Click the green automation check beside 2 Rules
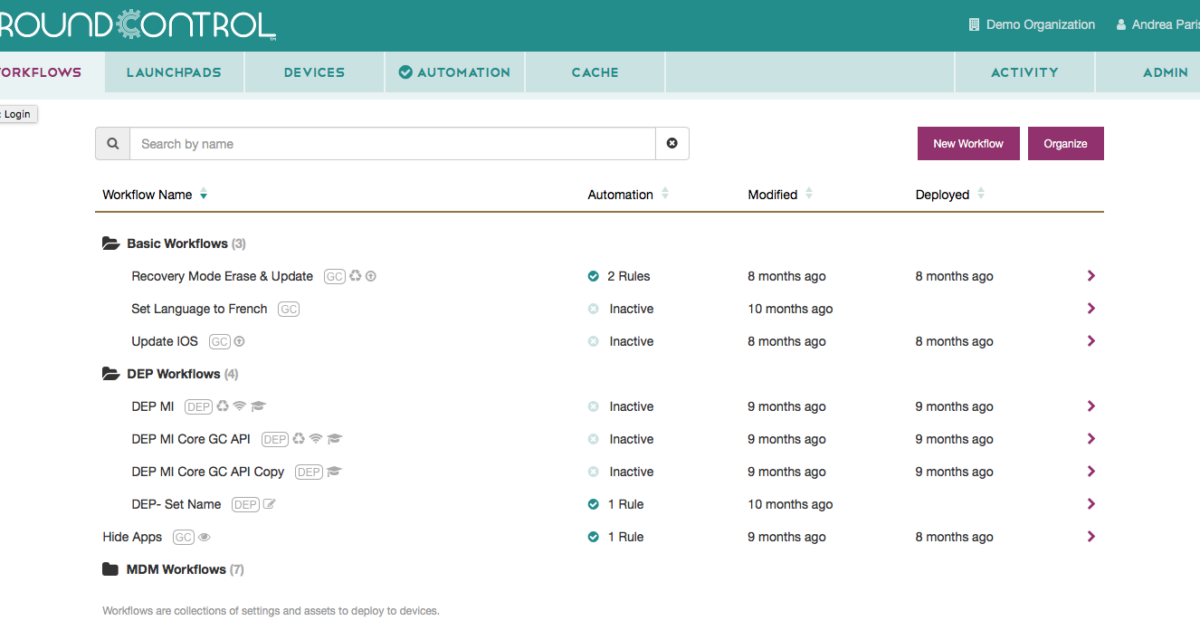This screenshot has height=630, width=1200. (x=593, y=276)
